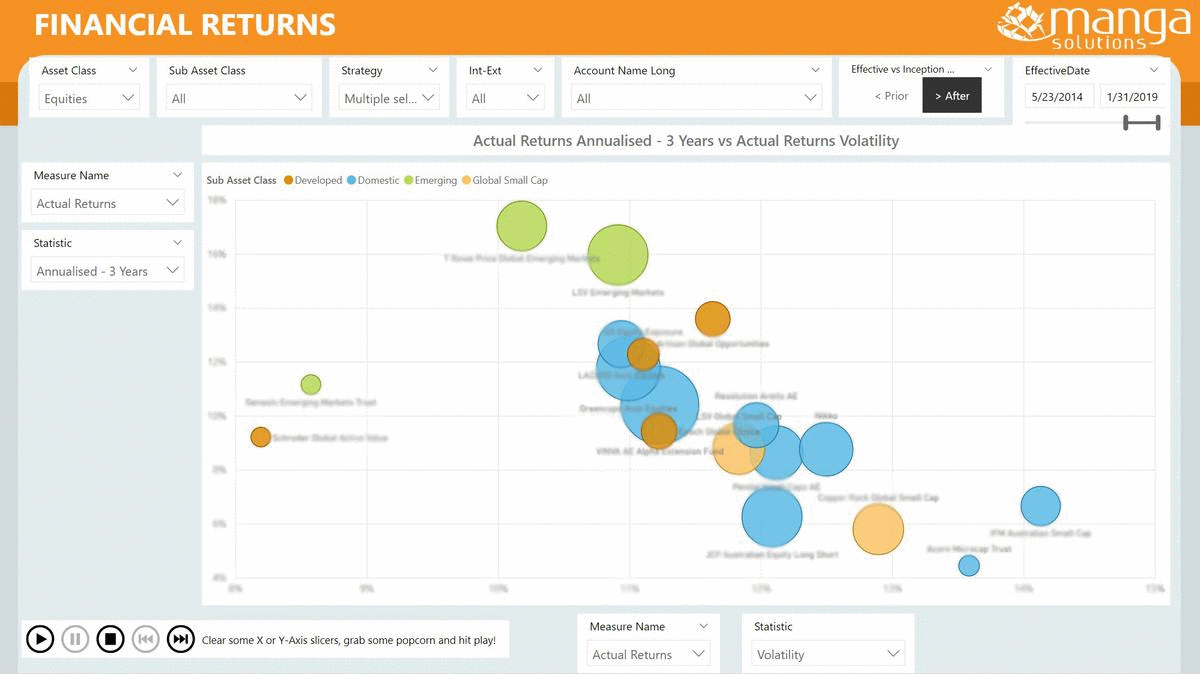Click the Manga Solutions logo
Image resolution: width=1200 pixels, height=674 pixels.
coord(1094,26)
